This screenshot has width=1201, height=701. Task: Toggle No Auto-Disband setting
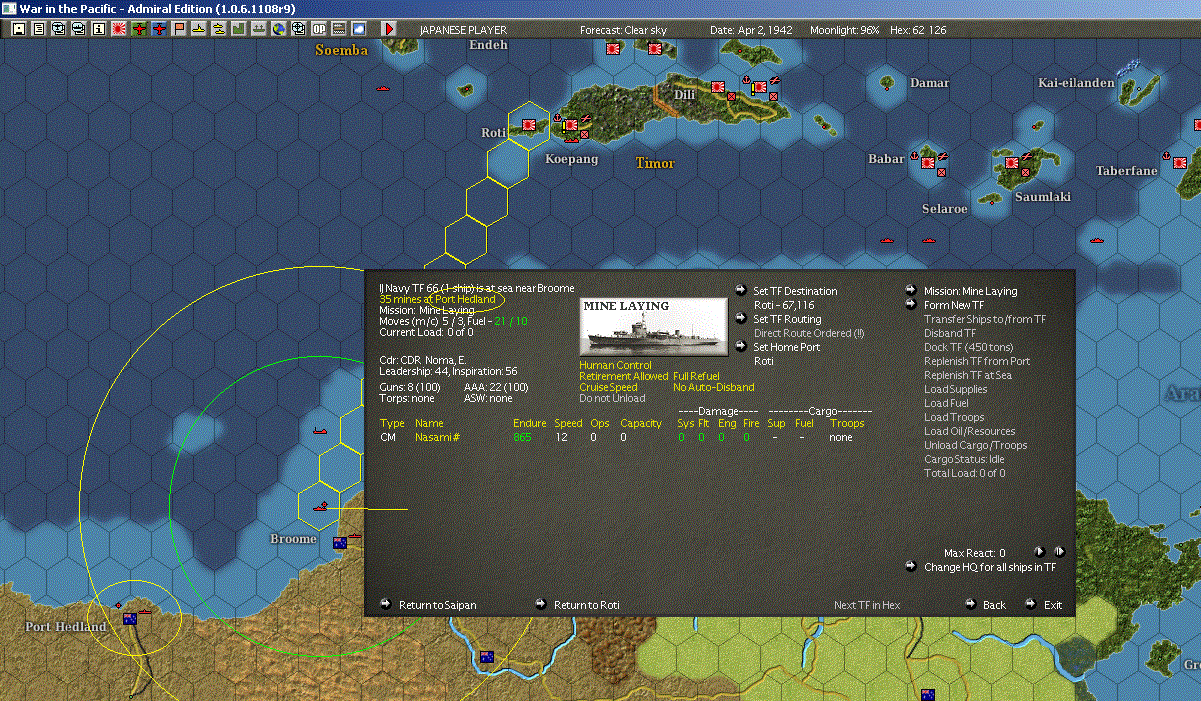tap(714, 388)
